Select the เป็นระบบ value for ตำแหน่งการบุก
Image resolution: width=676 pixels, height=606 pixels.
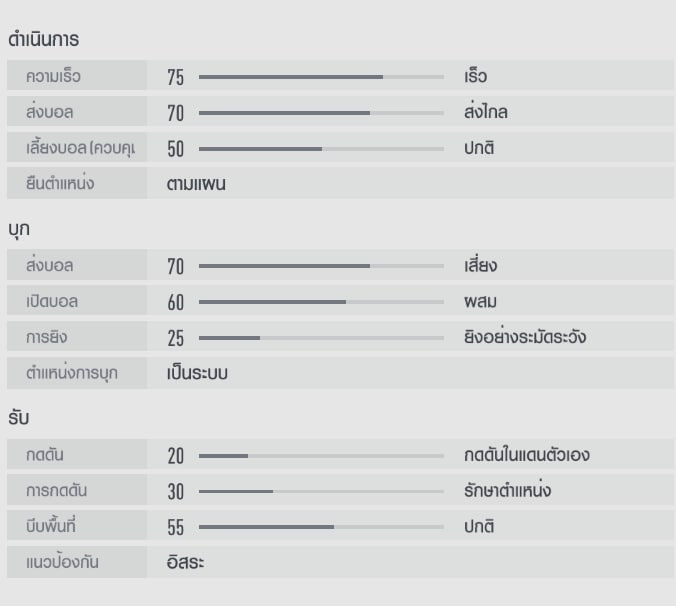click(x=198, y=373)
